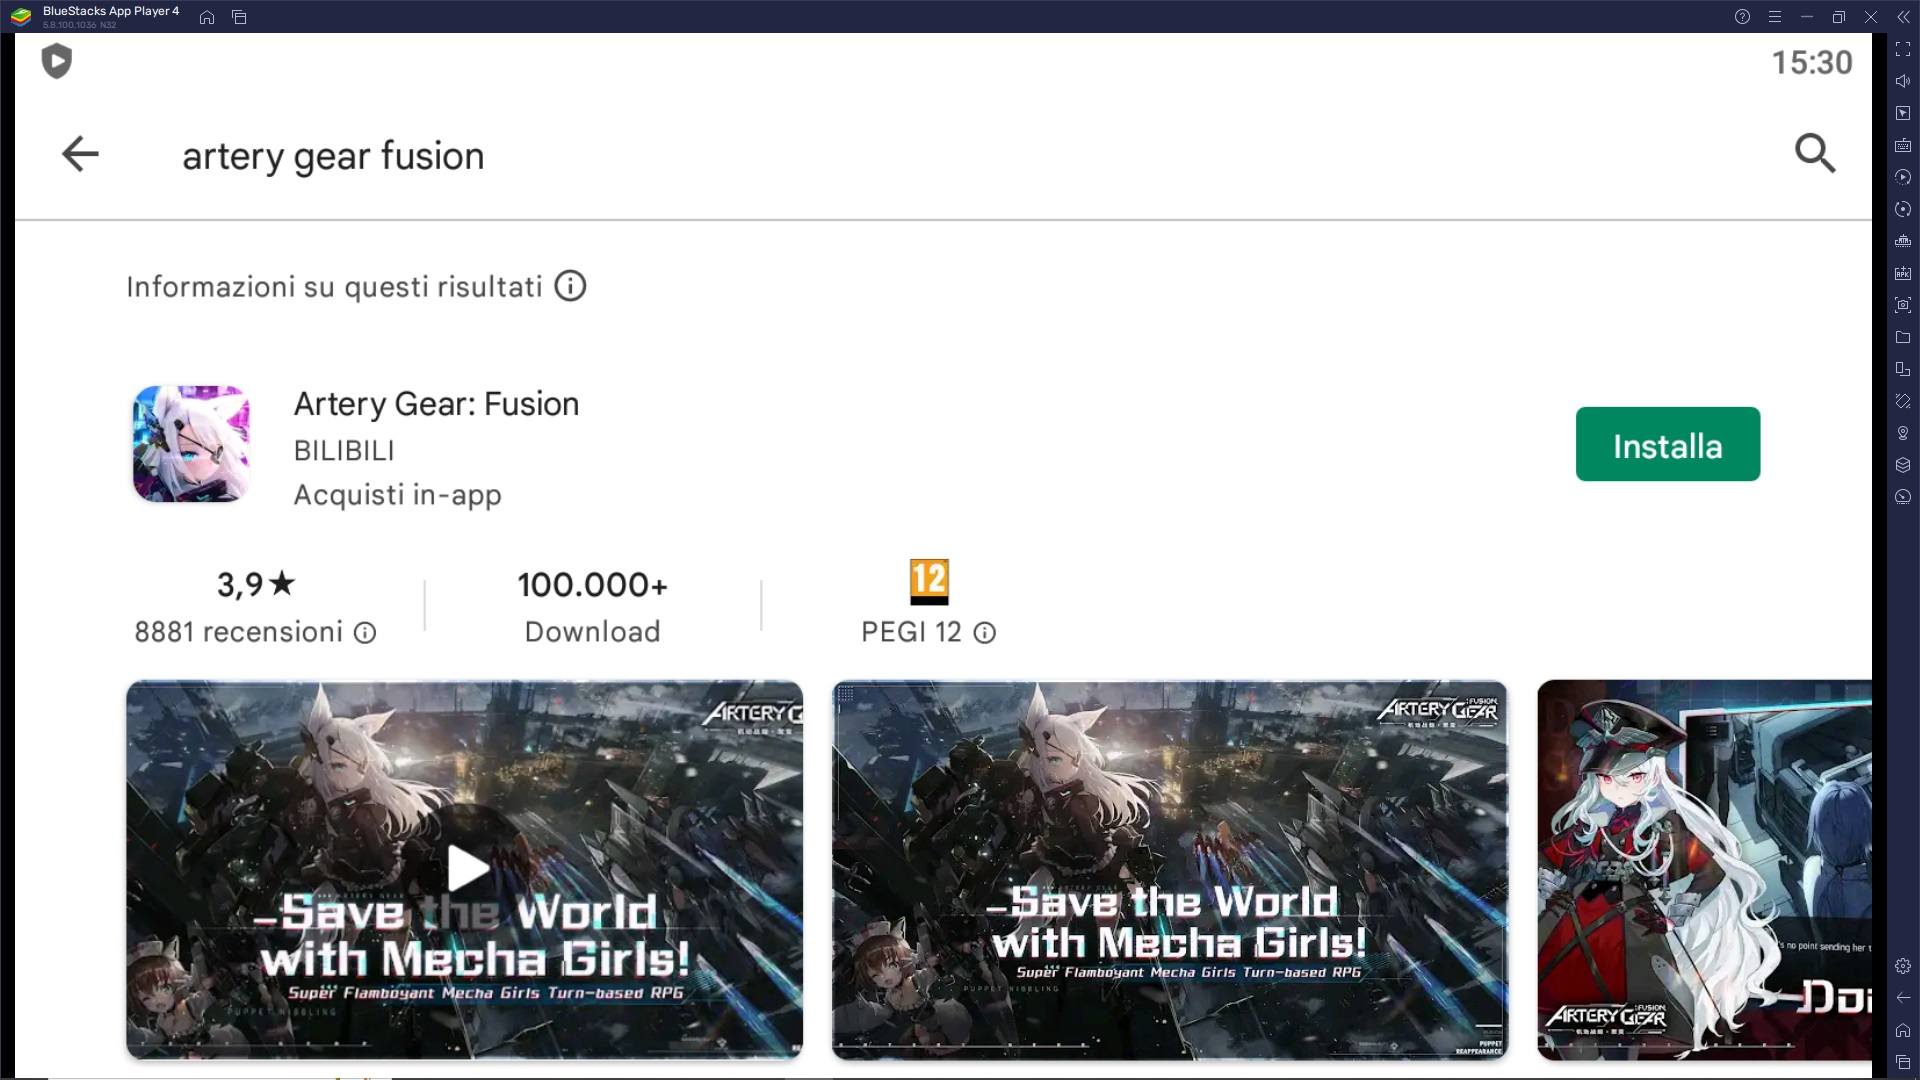Click the info icon beside PEGI 12
Screen dimensions: 1920x1080
point(984,633)
